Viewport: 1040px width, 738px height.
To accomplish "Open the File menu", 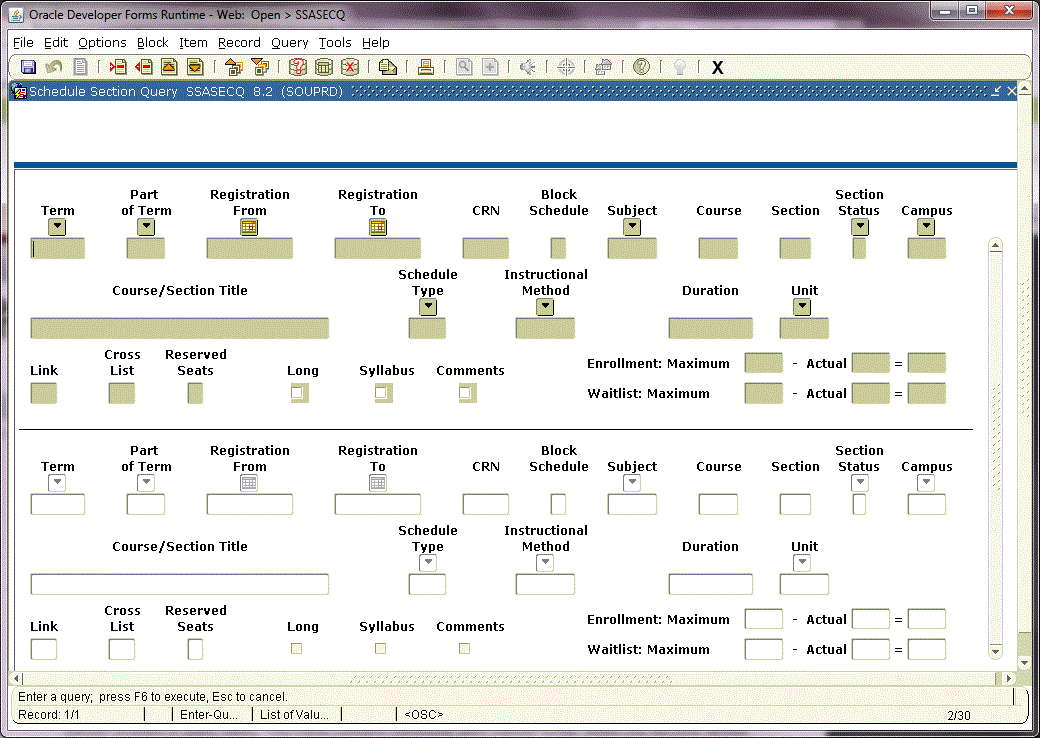I will pyautogui.click(x=23, y=42).
